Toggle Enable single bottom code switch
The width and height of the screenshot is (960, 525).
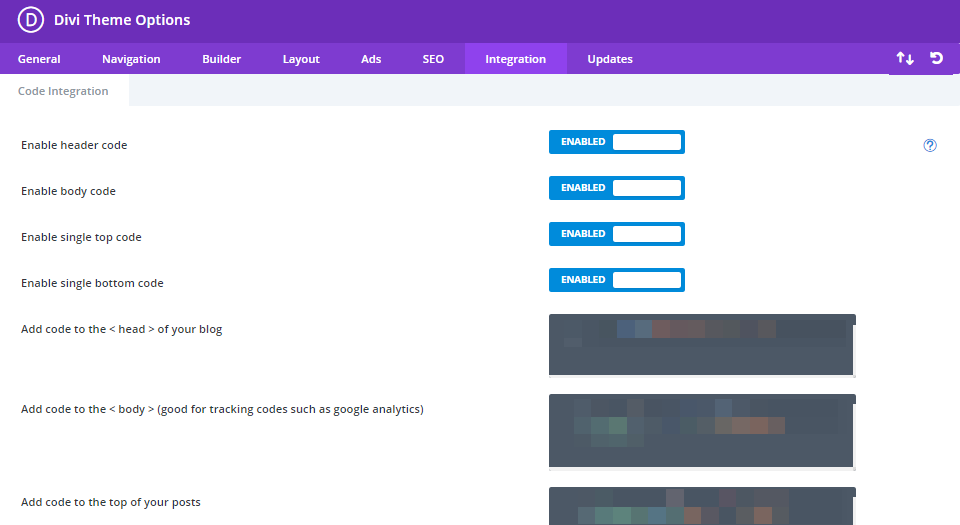click(x=617, y=280)
